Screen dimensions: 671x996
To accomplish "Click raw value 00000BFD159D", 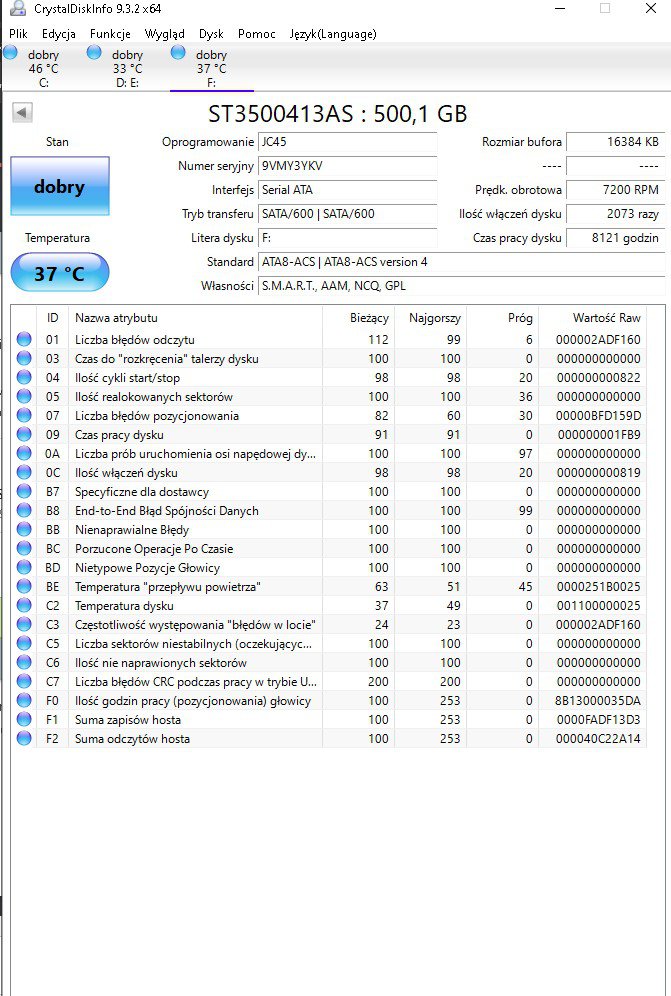I will [598, 415].
